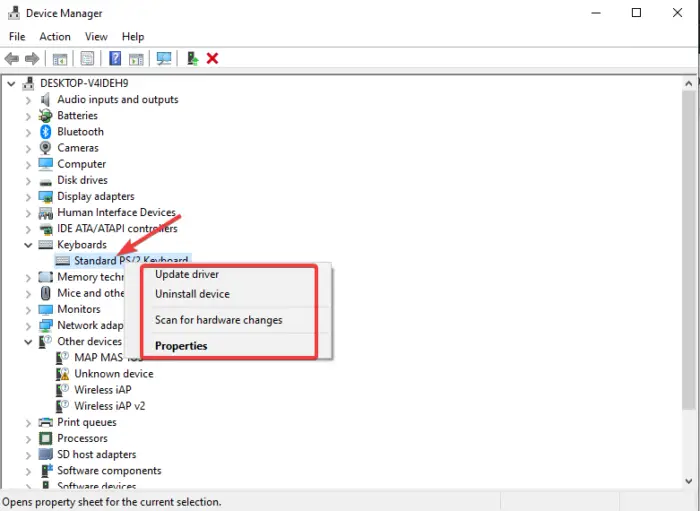Click the vertical scrollbar thumb
The image size is (700, 511).
click(689, 249)
